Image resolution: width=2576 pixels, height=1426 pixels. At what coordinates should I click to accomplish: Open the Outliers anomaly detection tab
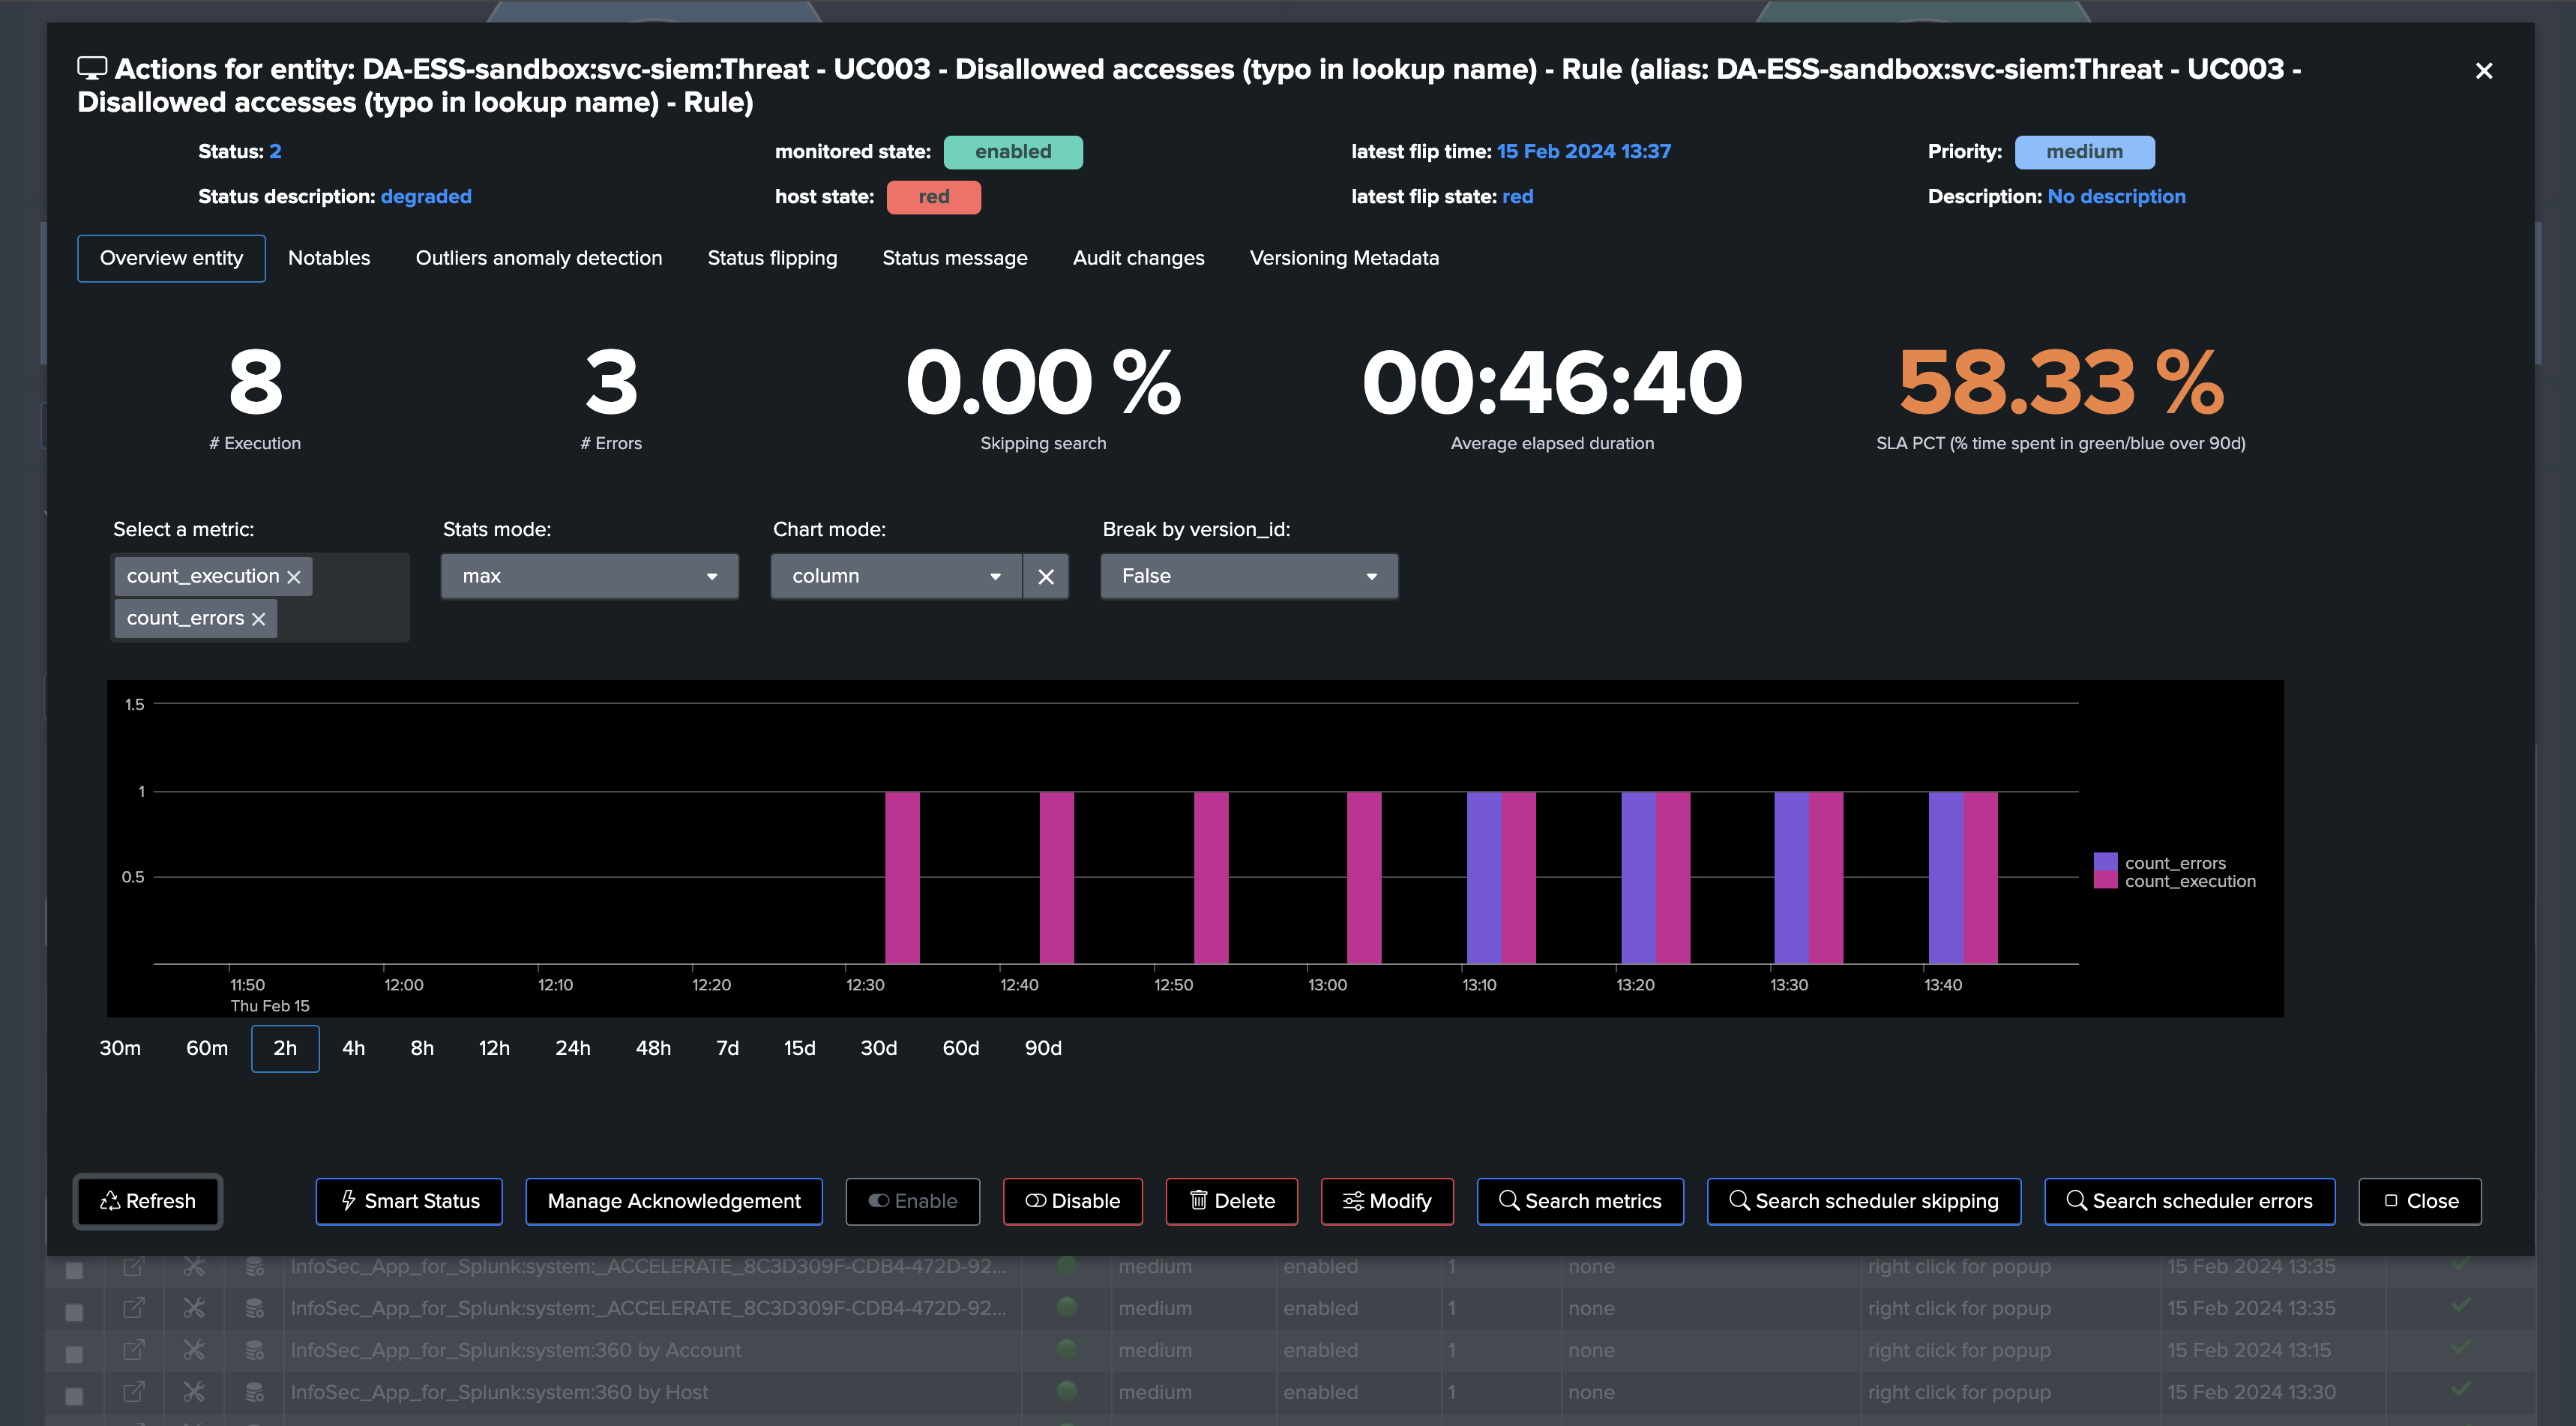(539, 258)
